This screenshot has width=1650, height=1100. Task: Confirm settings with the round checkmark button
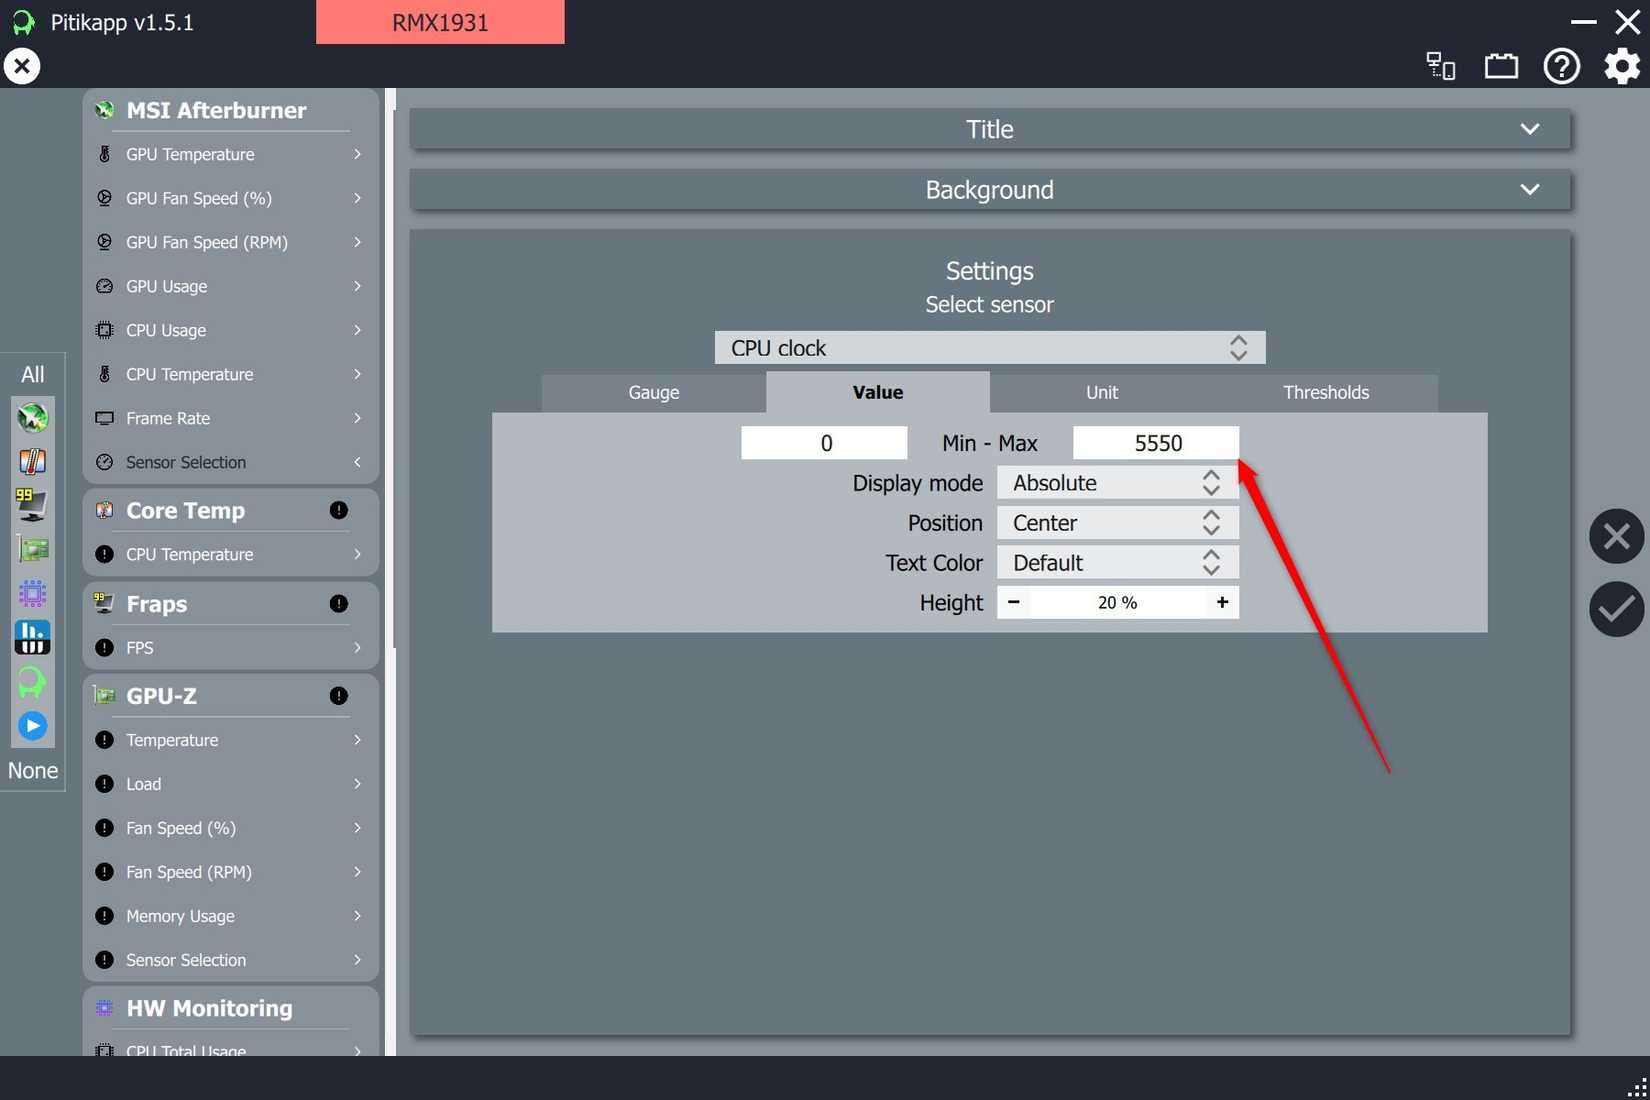1616,609
